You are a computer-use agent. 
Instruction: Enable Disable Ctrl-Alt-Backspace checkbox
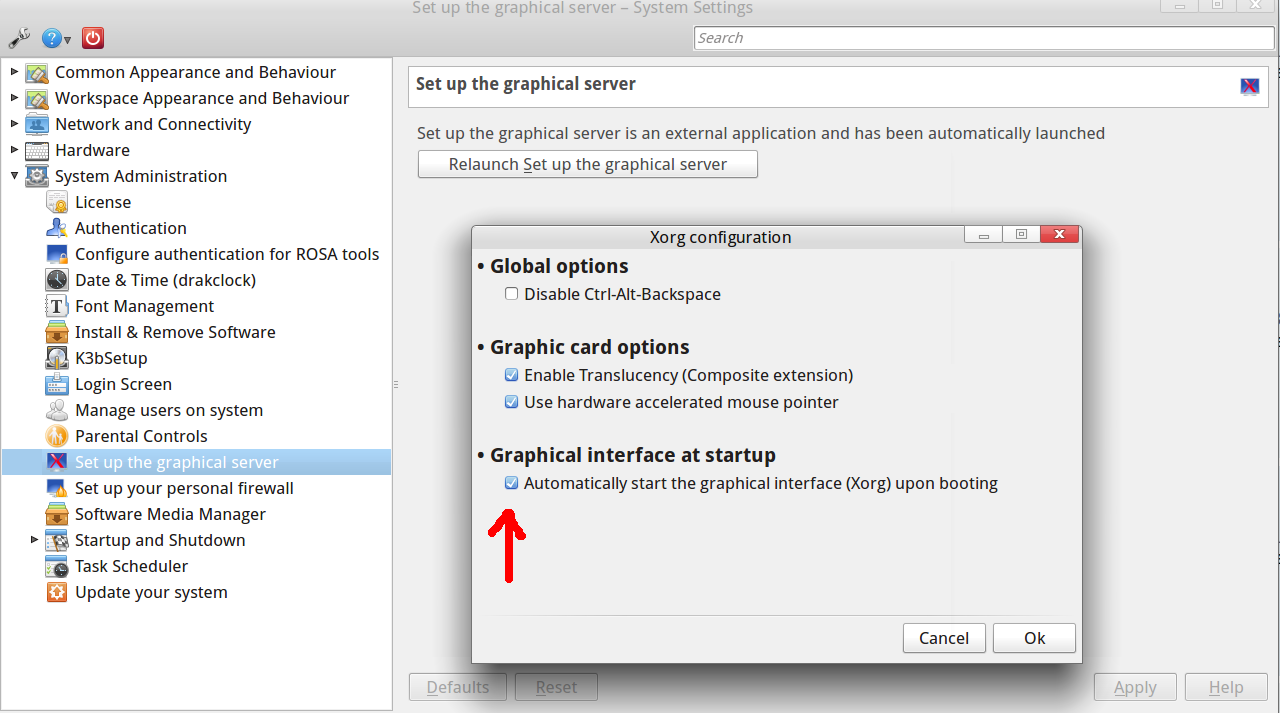point(512,294)
